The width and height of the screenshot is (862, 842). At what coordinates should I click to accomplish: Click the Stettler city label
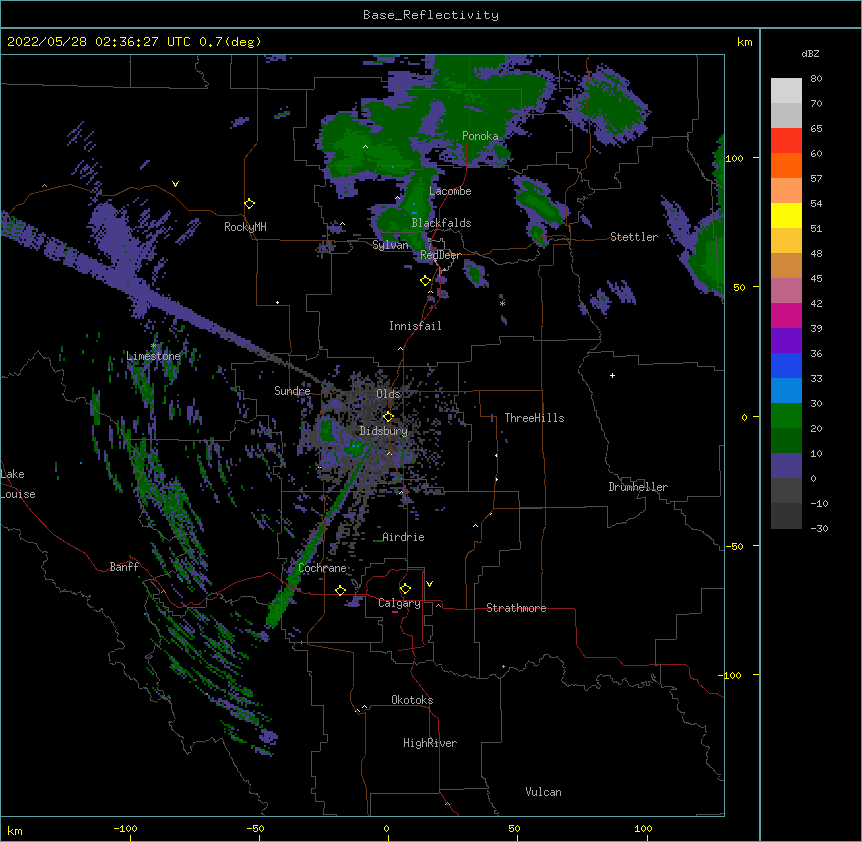[634, 237]
